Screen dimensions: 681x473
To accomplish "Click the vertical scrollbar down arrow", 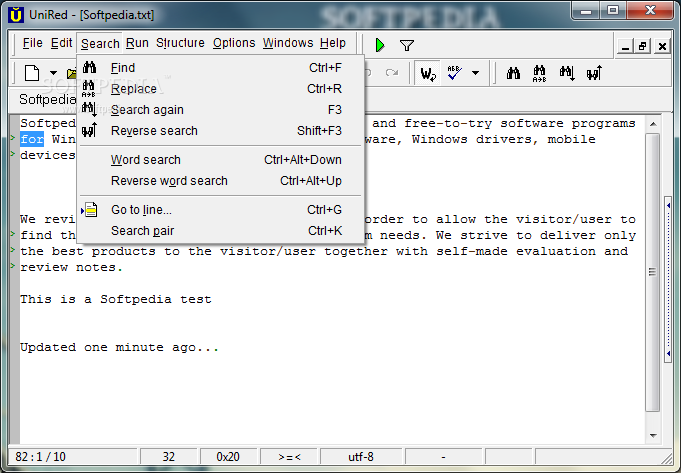I will (653, 435).
